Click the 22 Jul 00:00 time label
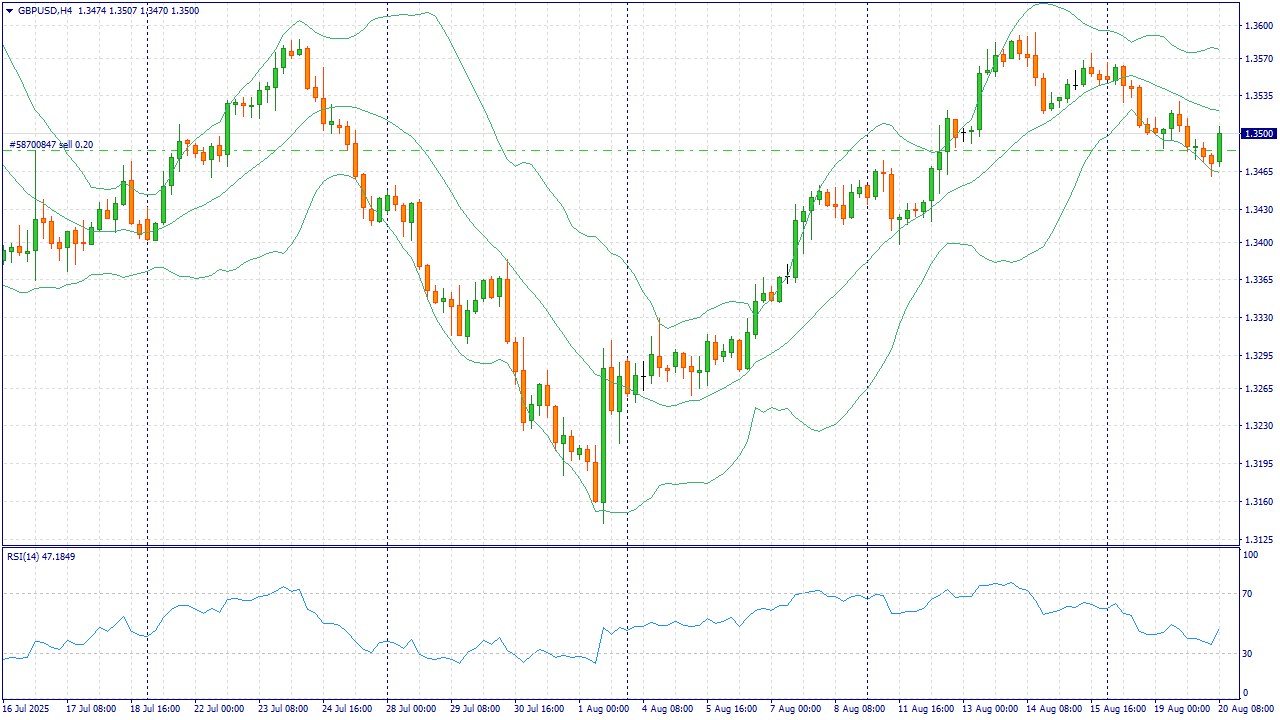 (x=218, y=709)
